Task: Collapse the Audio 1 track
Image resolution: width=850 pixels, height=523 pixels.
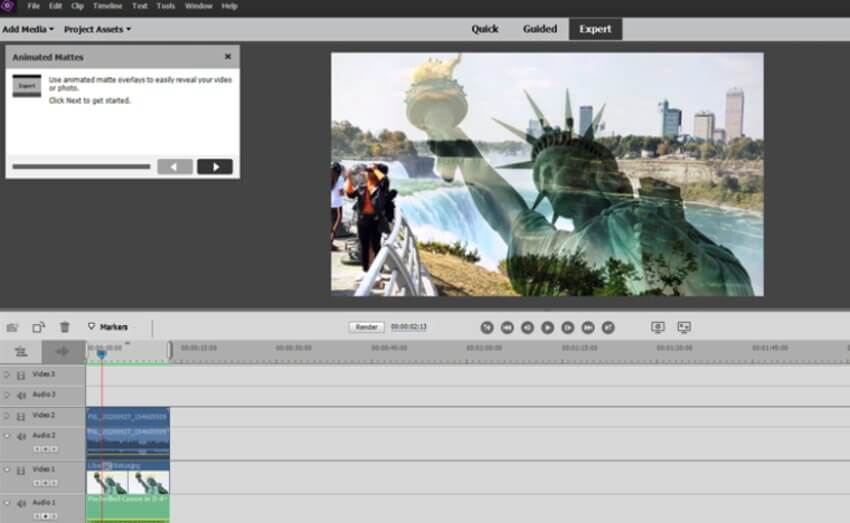Action: click(x=7, y=503)
